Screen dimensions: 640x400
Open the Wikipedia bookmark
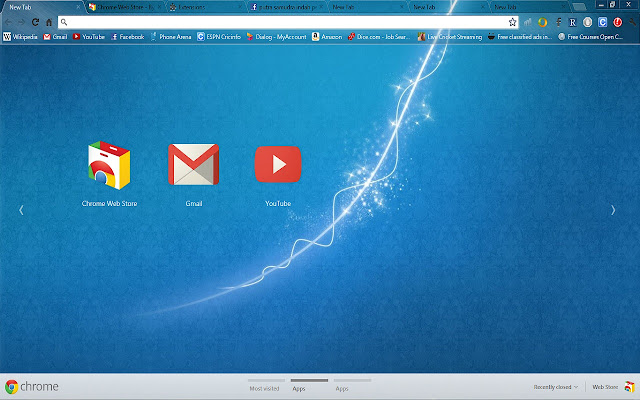click(x=20, y=37)
